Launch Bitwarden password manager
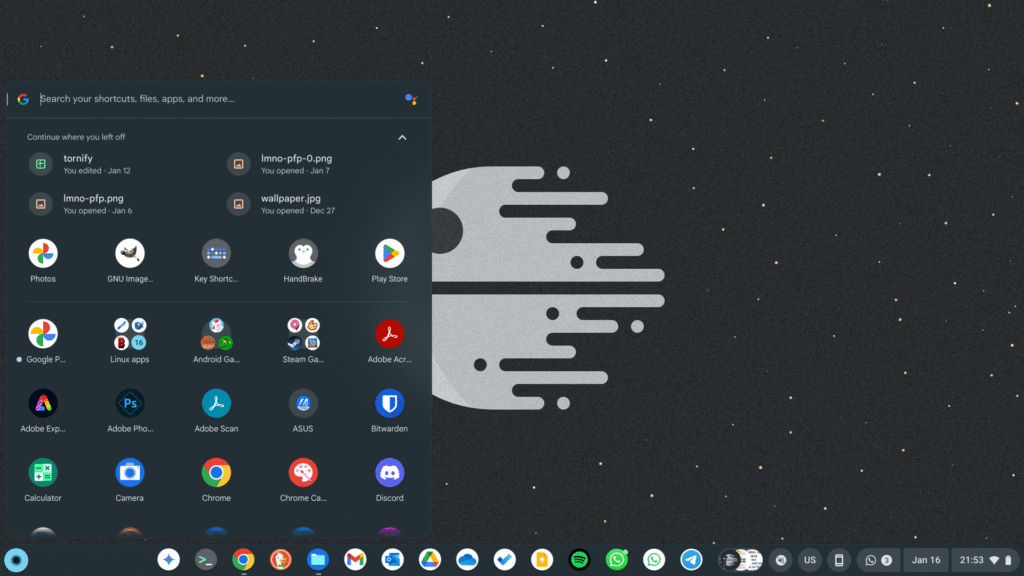1024x576 pixels. [x=389, y=404]
